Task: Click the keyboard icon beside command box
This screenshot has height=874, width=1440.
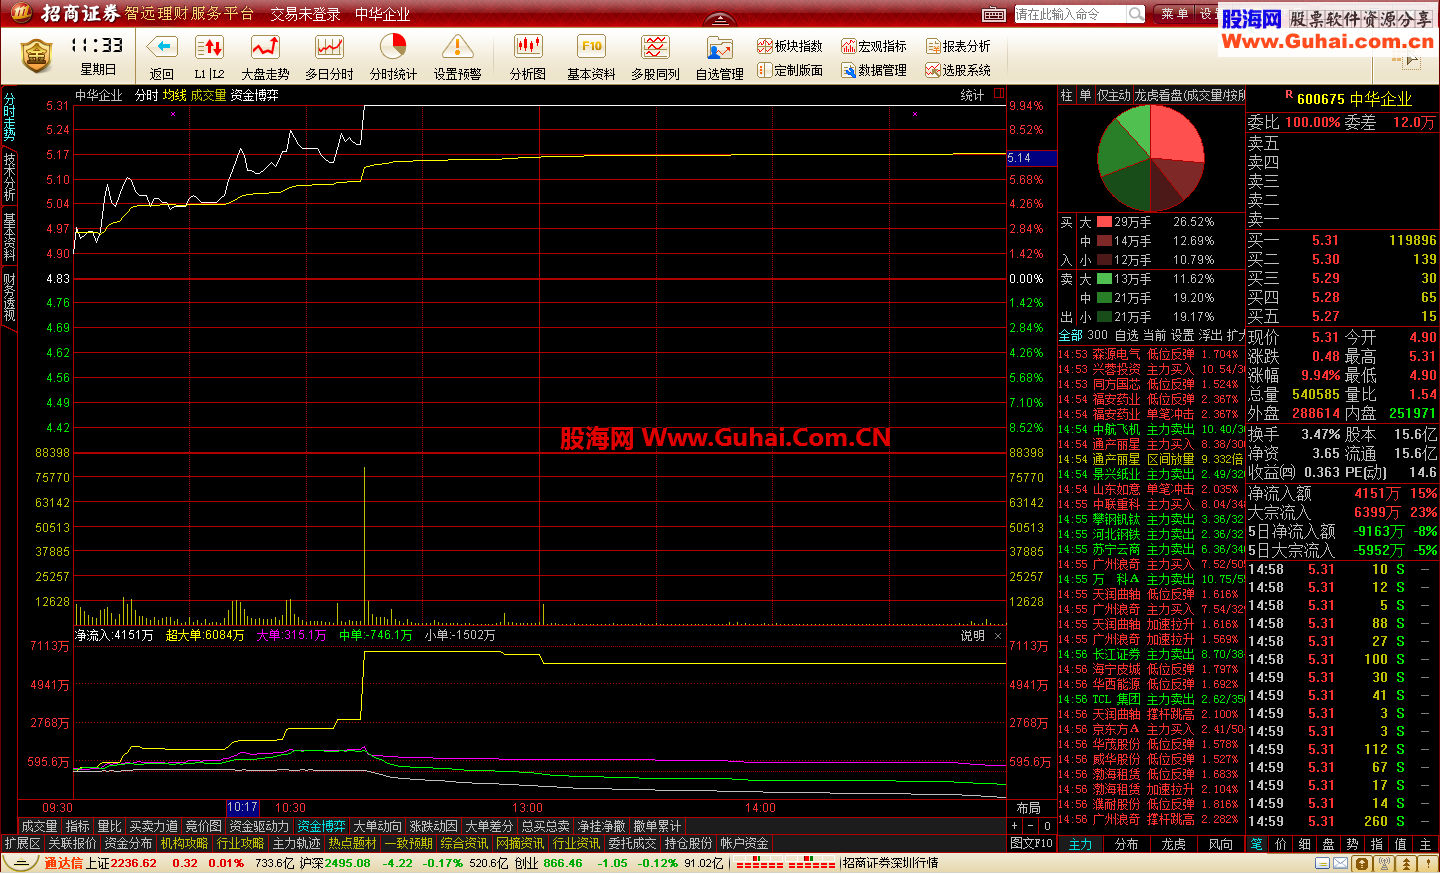Action: (994, 14)
